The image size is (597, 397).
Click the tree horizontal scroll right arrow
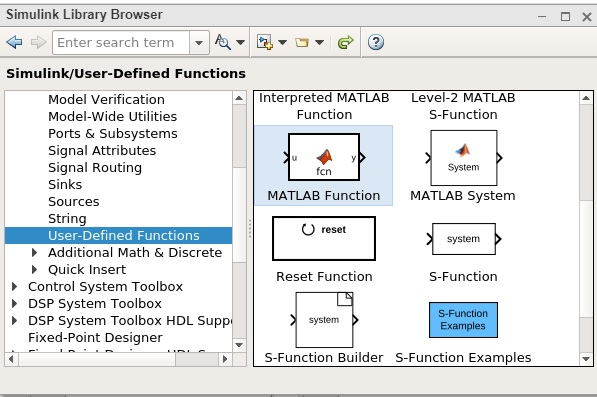(225, 359)
